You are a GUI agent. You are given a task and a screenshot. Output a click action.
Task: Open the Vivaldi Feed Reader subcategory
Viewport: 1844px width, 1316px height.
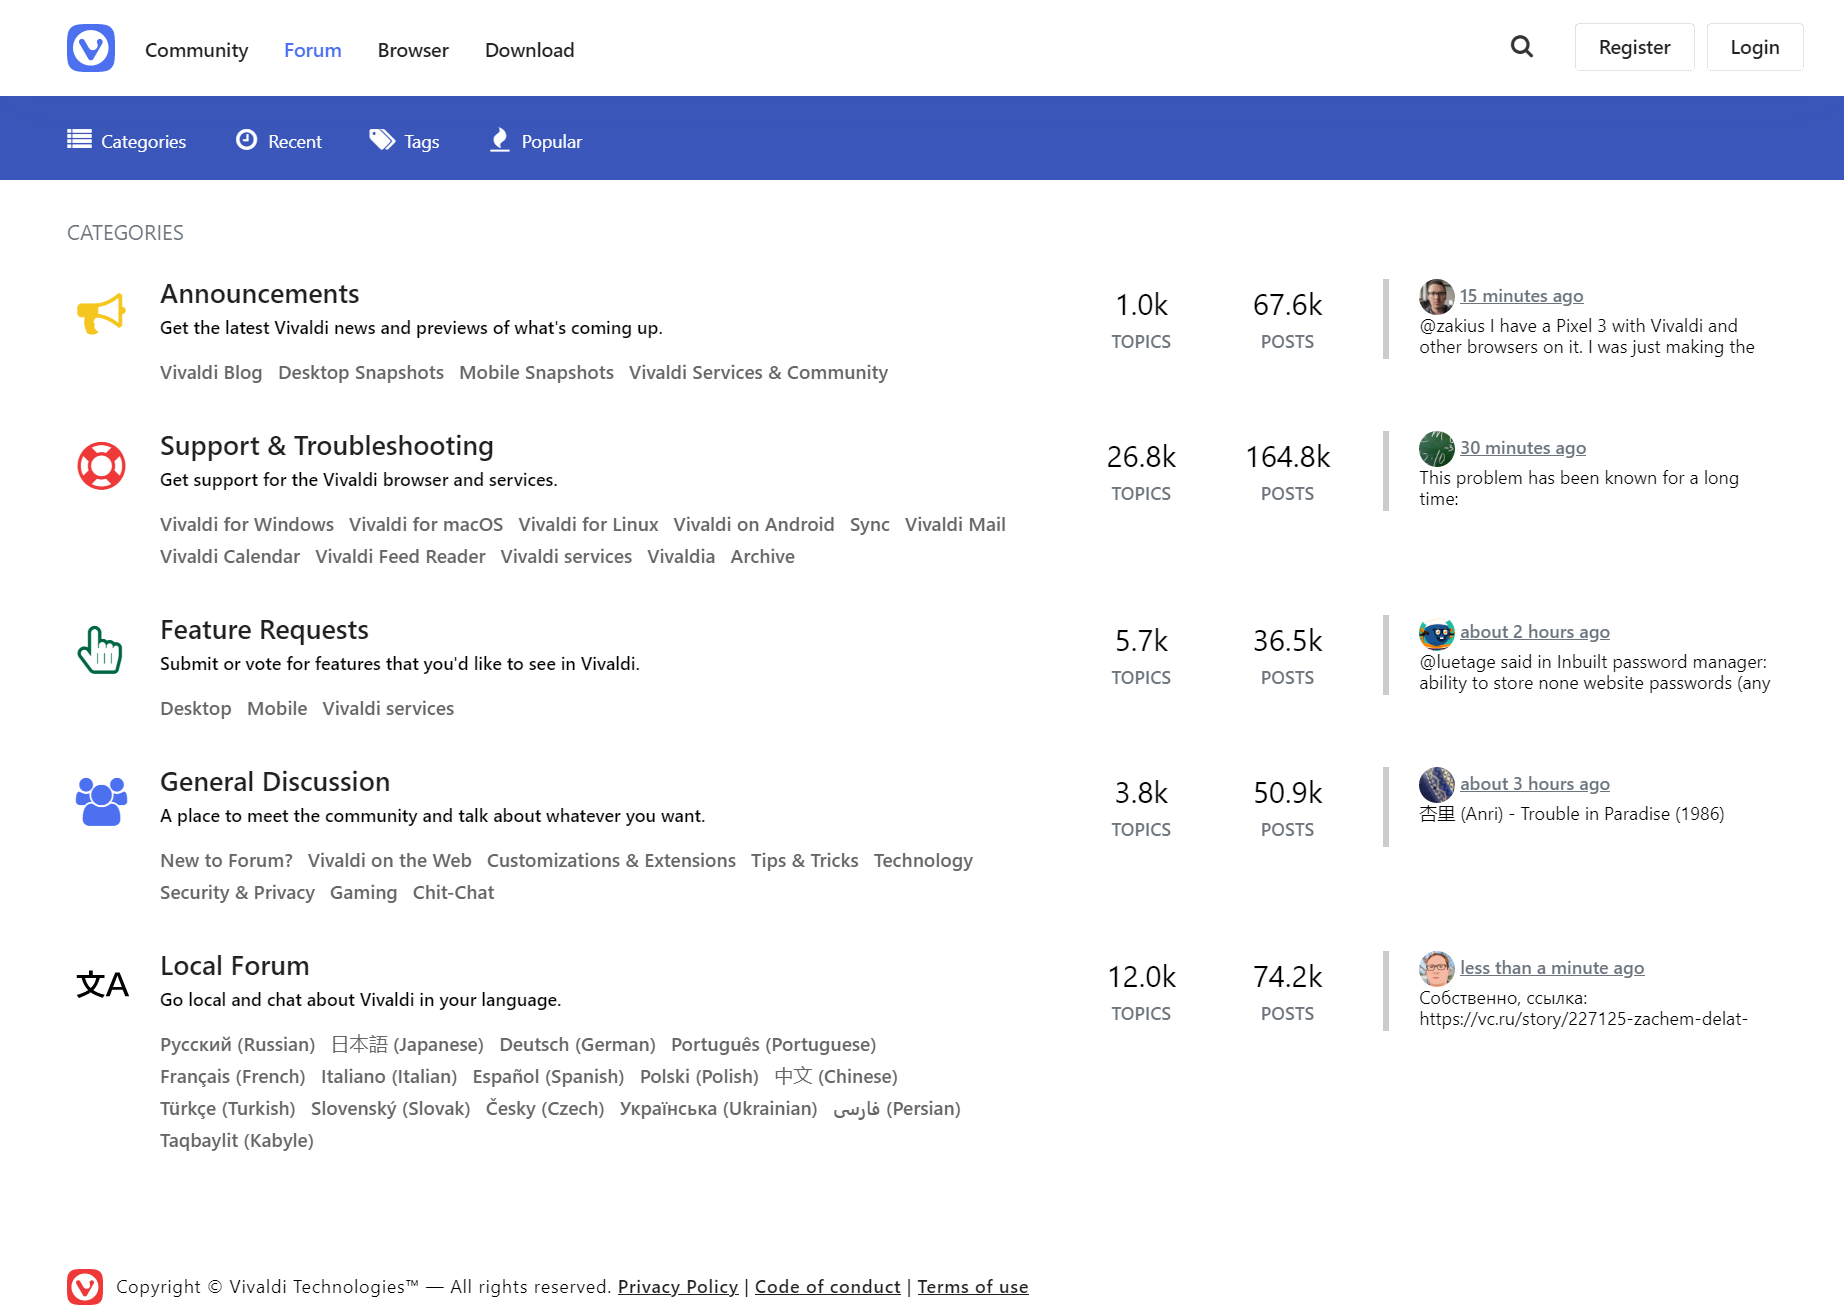tap(400, 557)
